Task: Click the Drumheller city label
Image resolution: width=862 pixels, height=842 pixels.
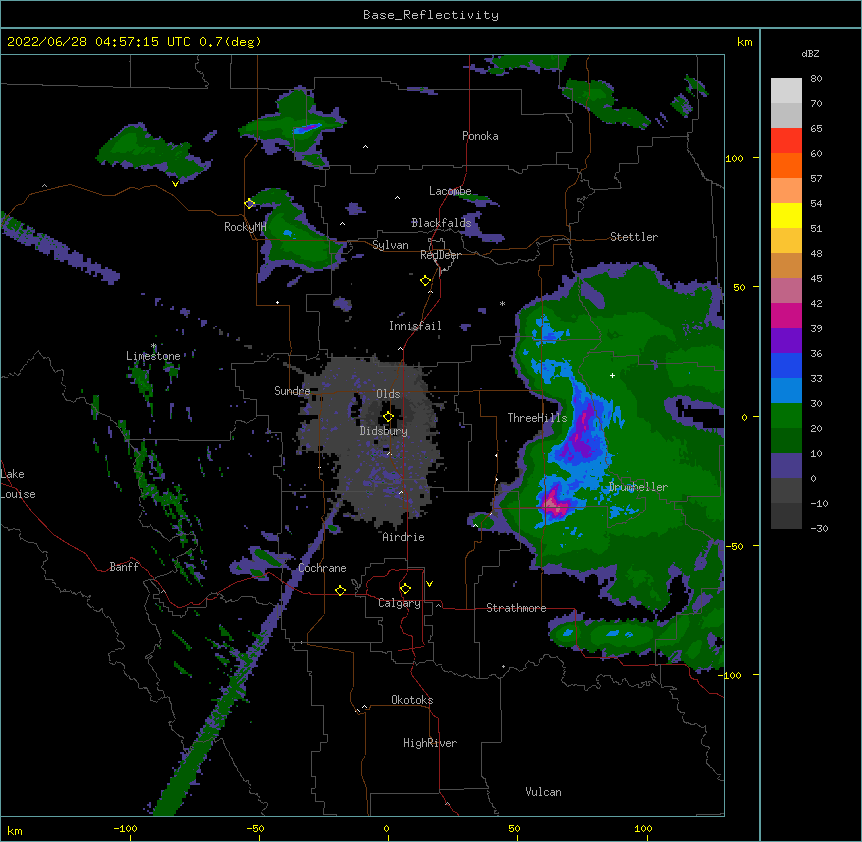Action: pos(638,487)
